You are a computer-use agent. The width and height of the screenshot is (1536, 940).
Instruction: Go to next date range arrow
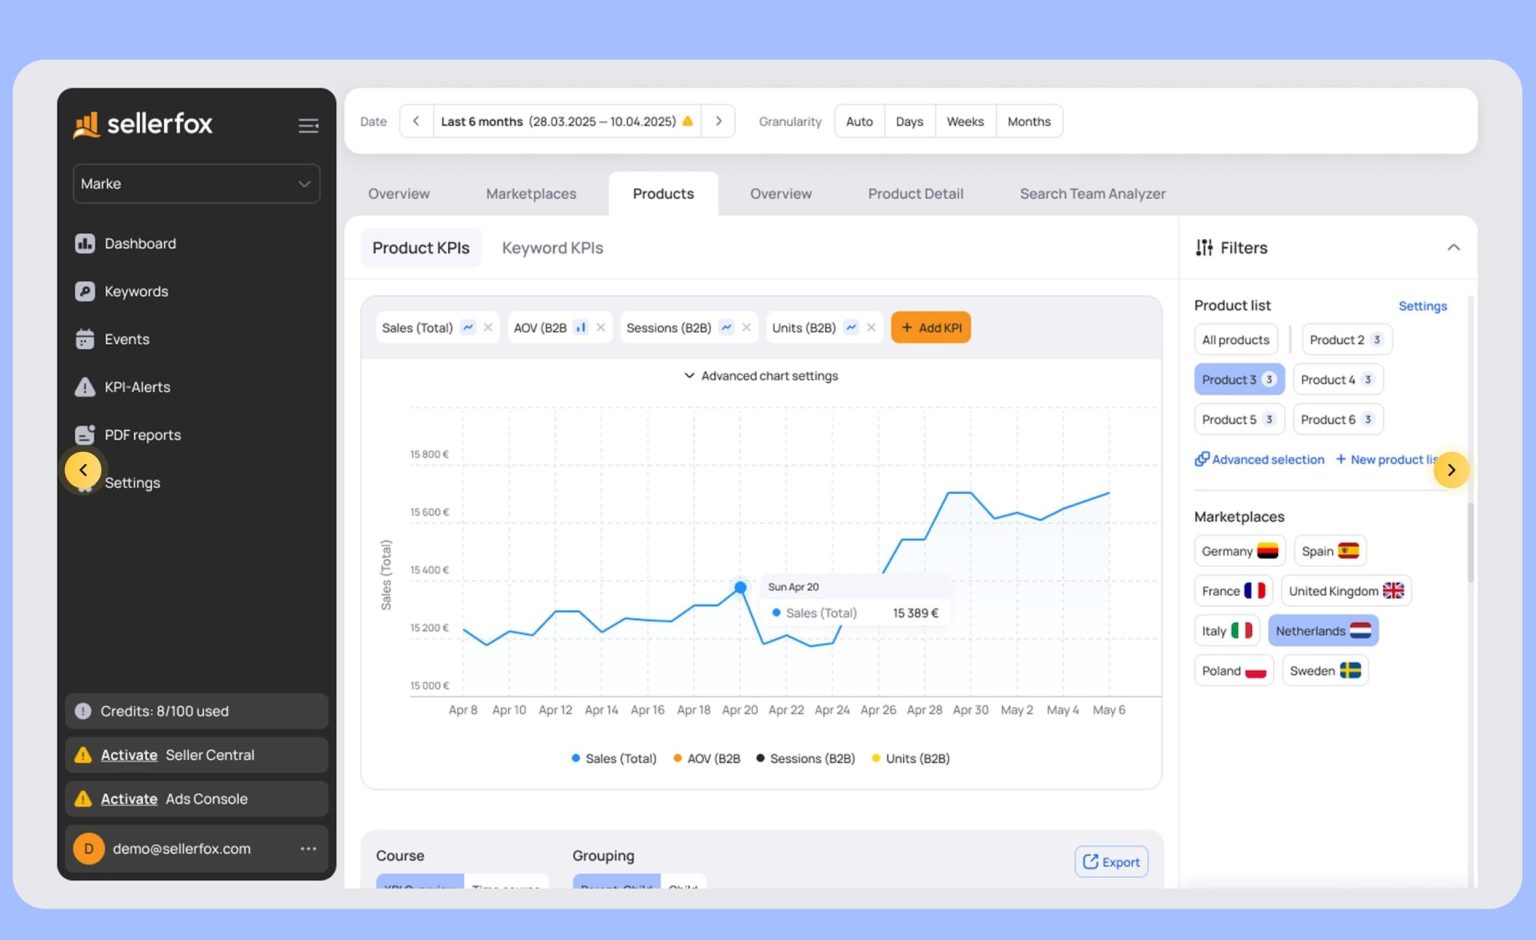pos(718,121)
